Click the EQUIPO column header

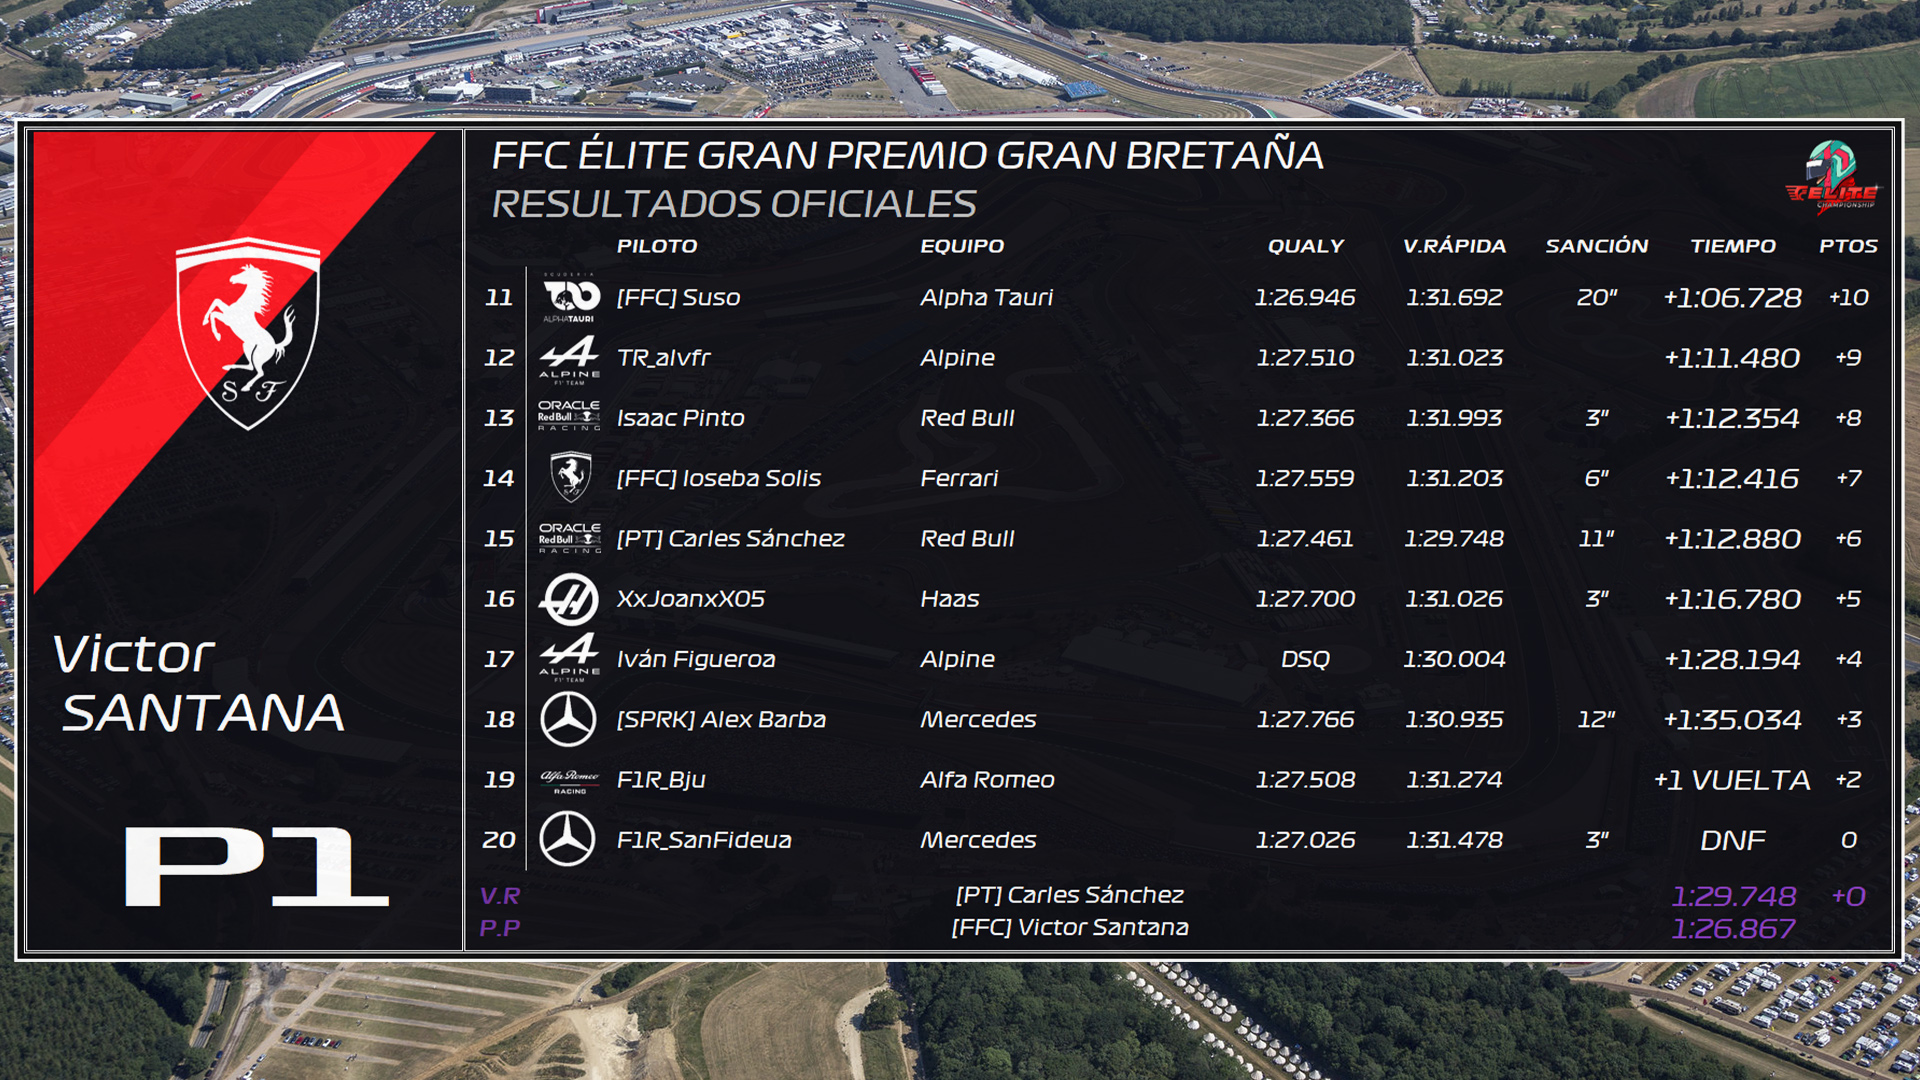click(x=962, y=246)
